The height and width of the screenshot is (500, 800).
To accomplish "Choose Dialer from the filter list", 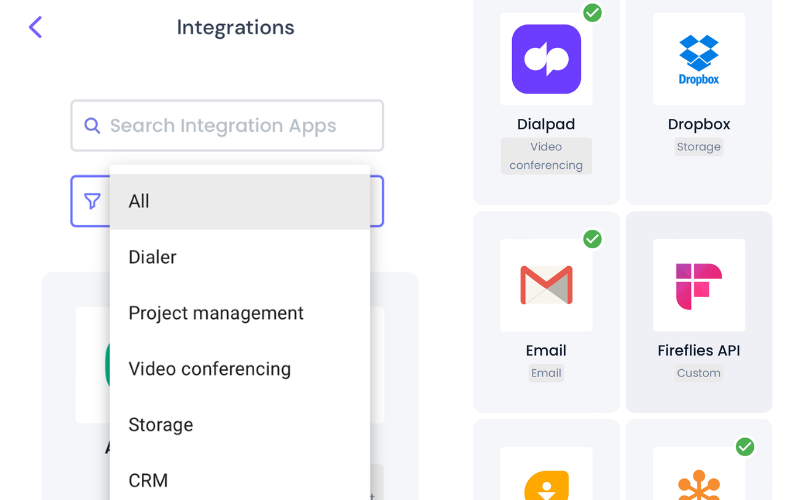I will pyautogui.click(x=239, y=257).
